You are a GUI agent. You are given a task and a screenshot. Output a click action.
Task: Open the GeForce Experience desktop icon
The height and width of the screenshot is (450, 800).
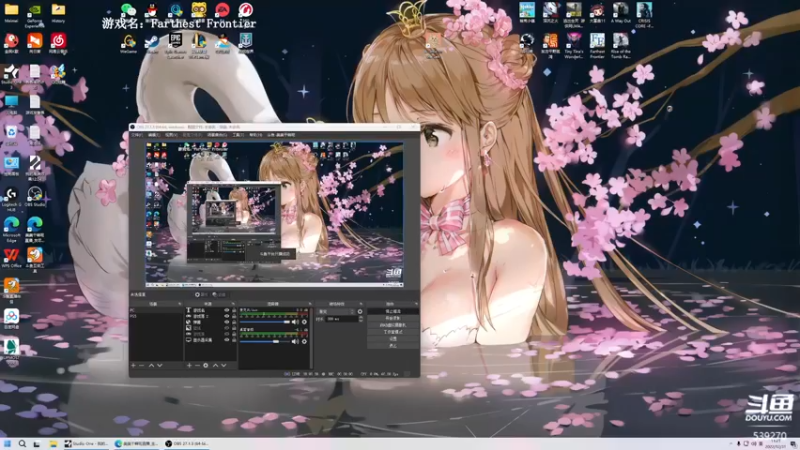pyautogui.click(x=34, y=14)
